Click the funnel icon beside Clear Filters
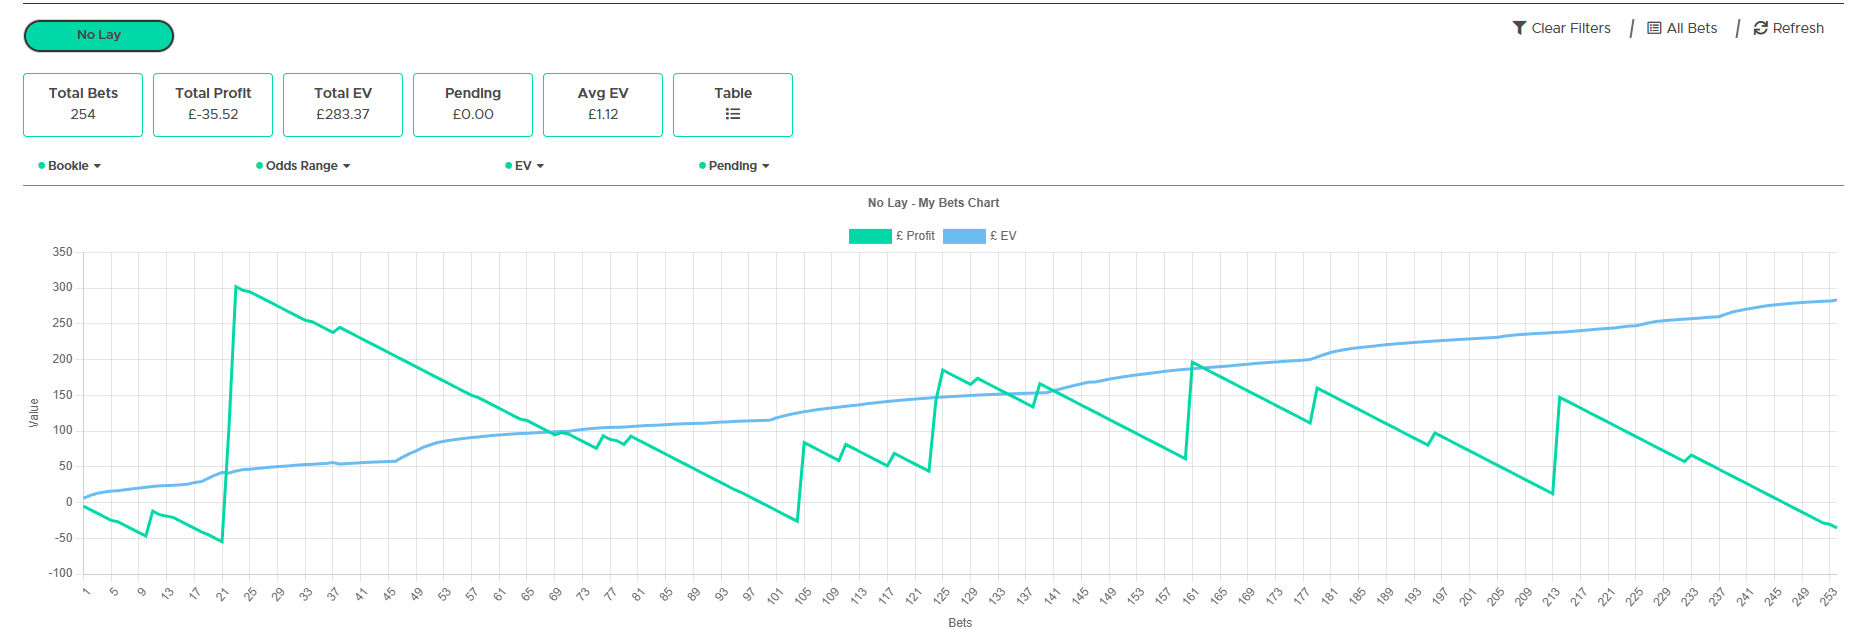This screenshot has width=1864, height=629. 1519,28
